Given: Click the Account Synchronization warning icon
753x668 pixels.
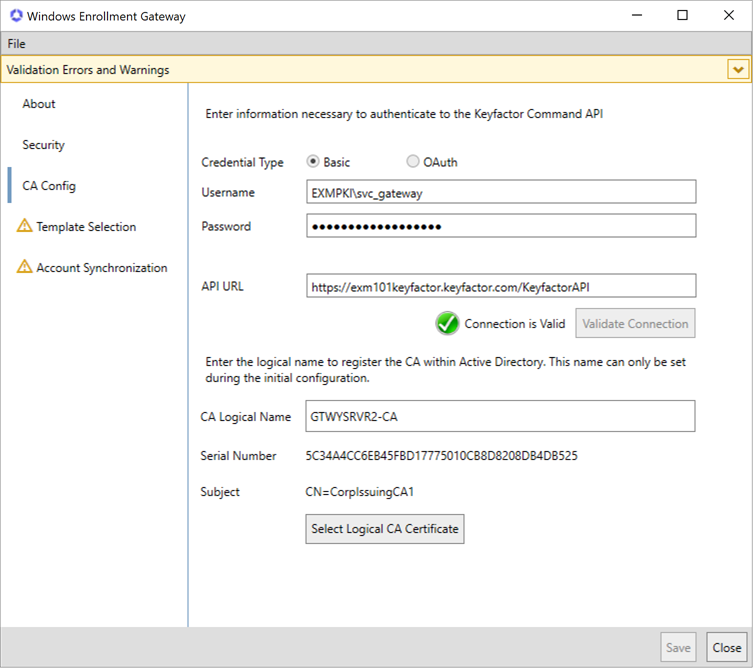Looking at the screenshot, I should 24,268.
